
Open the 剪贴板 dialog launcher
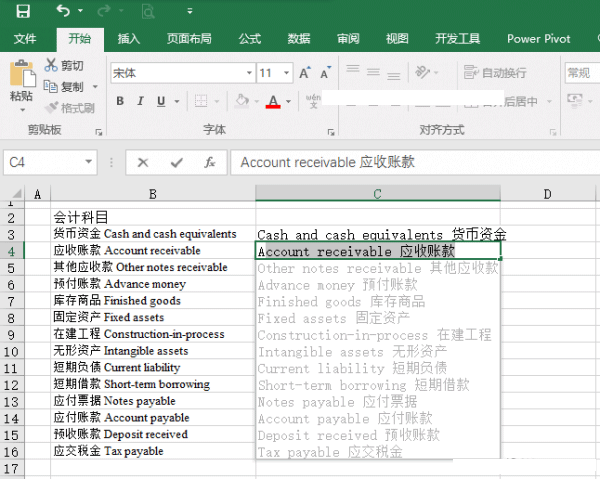tap(99, 132)
